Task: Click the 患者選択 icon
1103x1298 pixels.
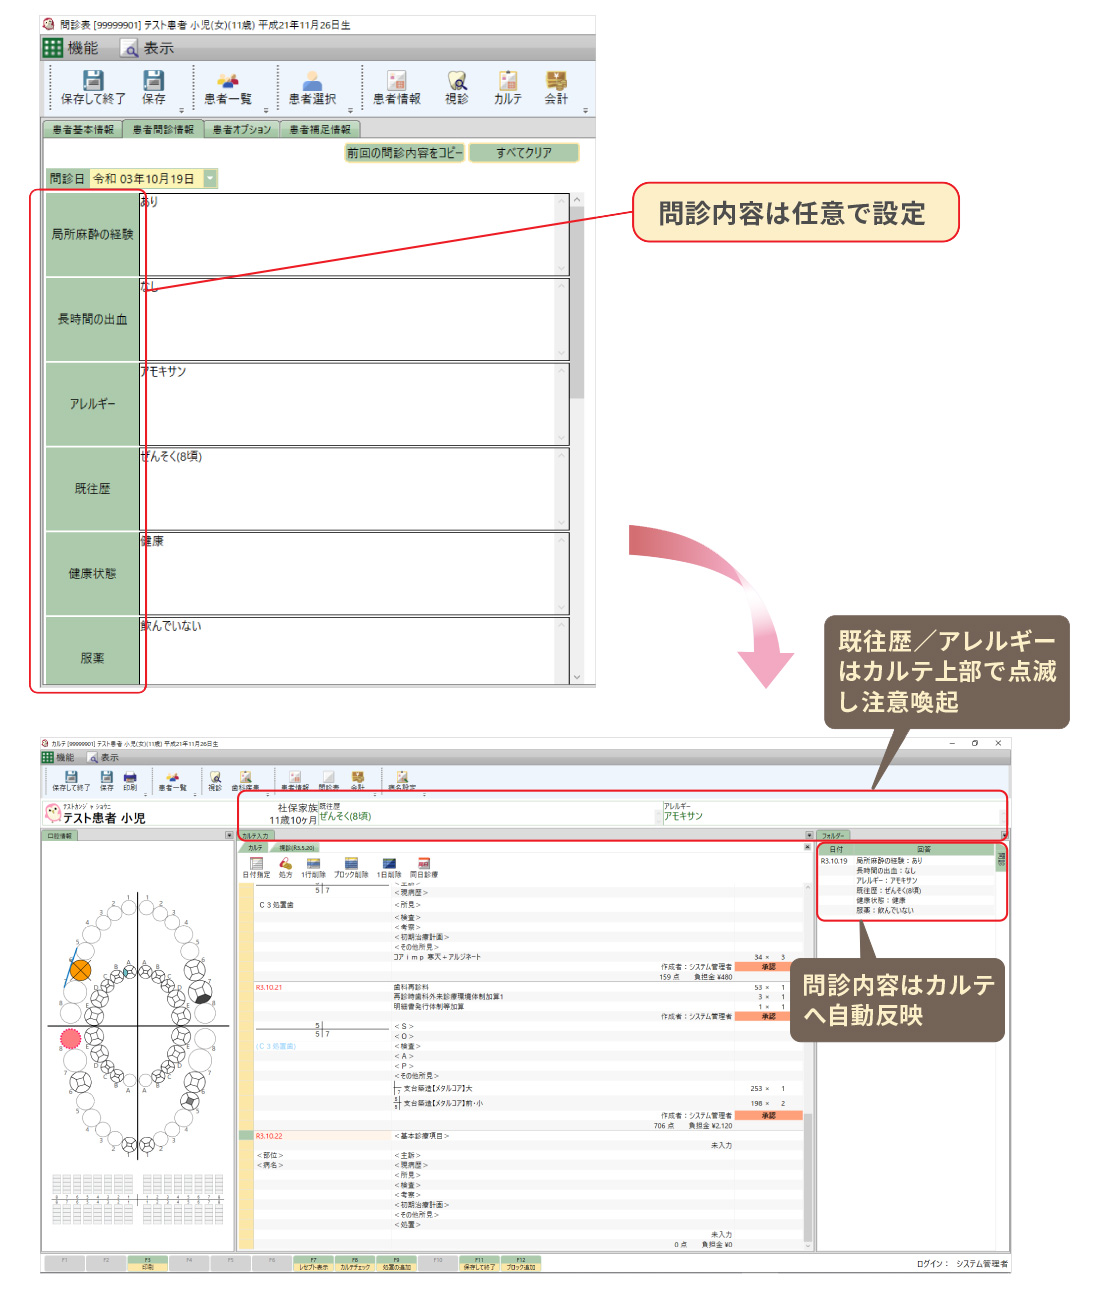Action: [x=312, y=87]
